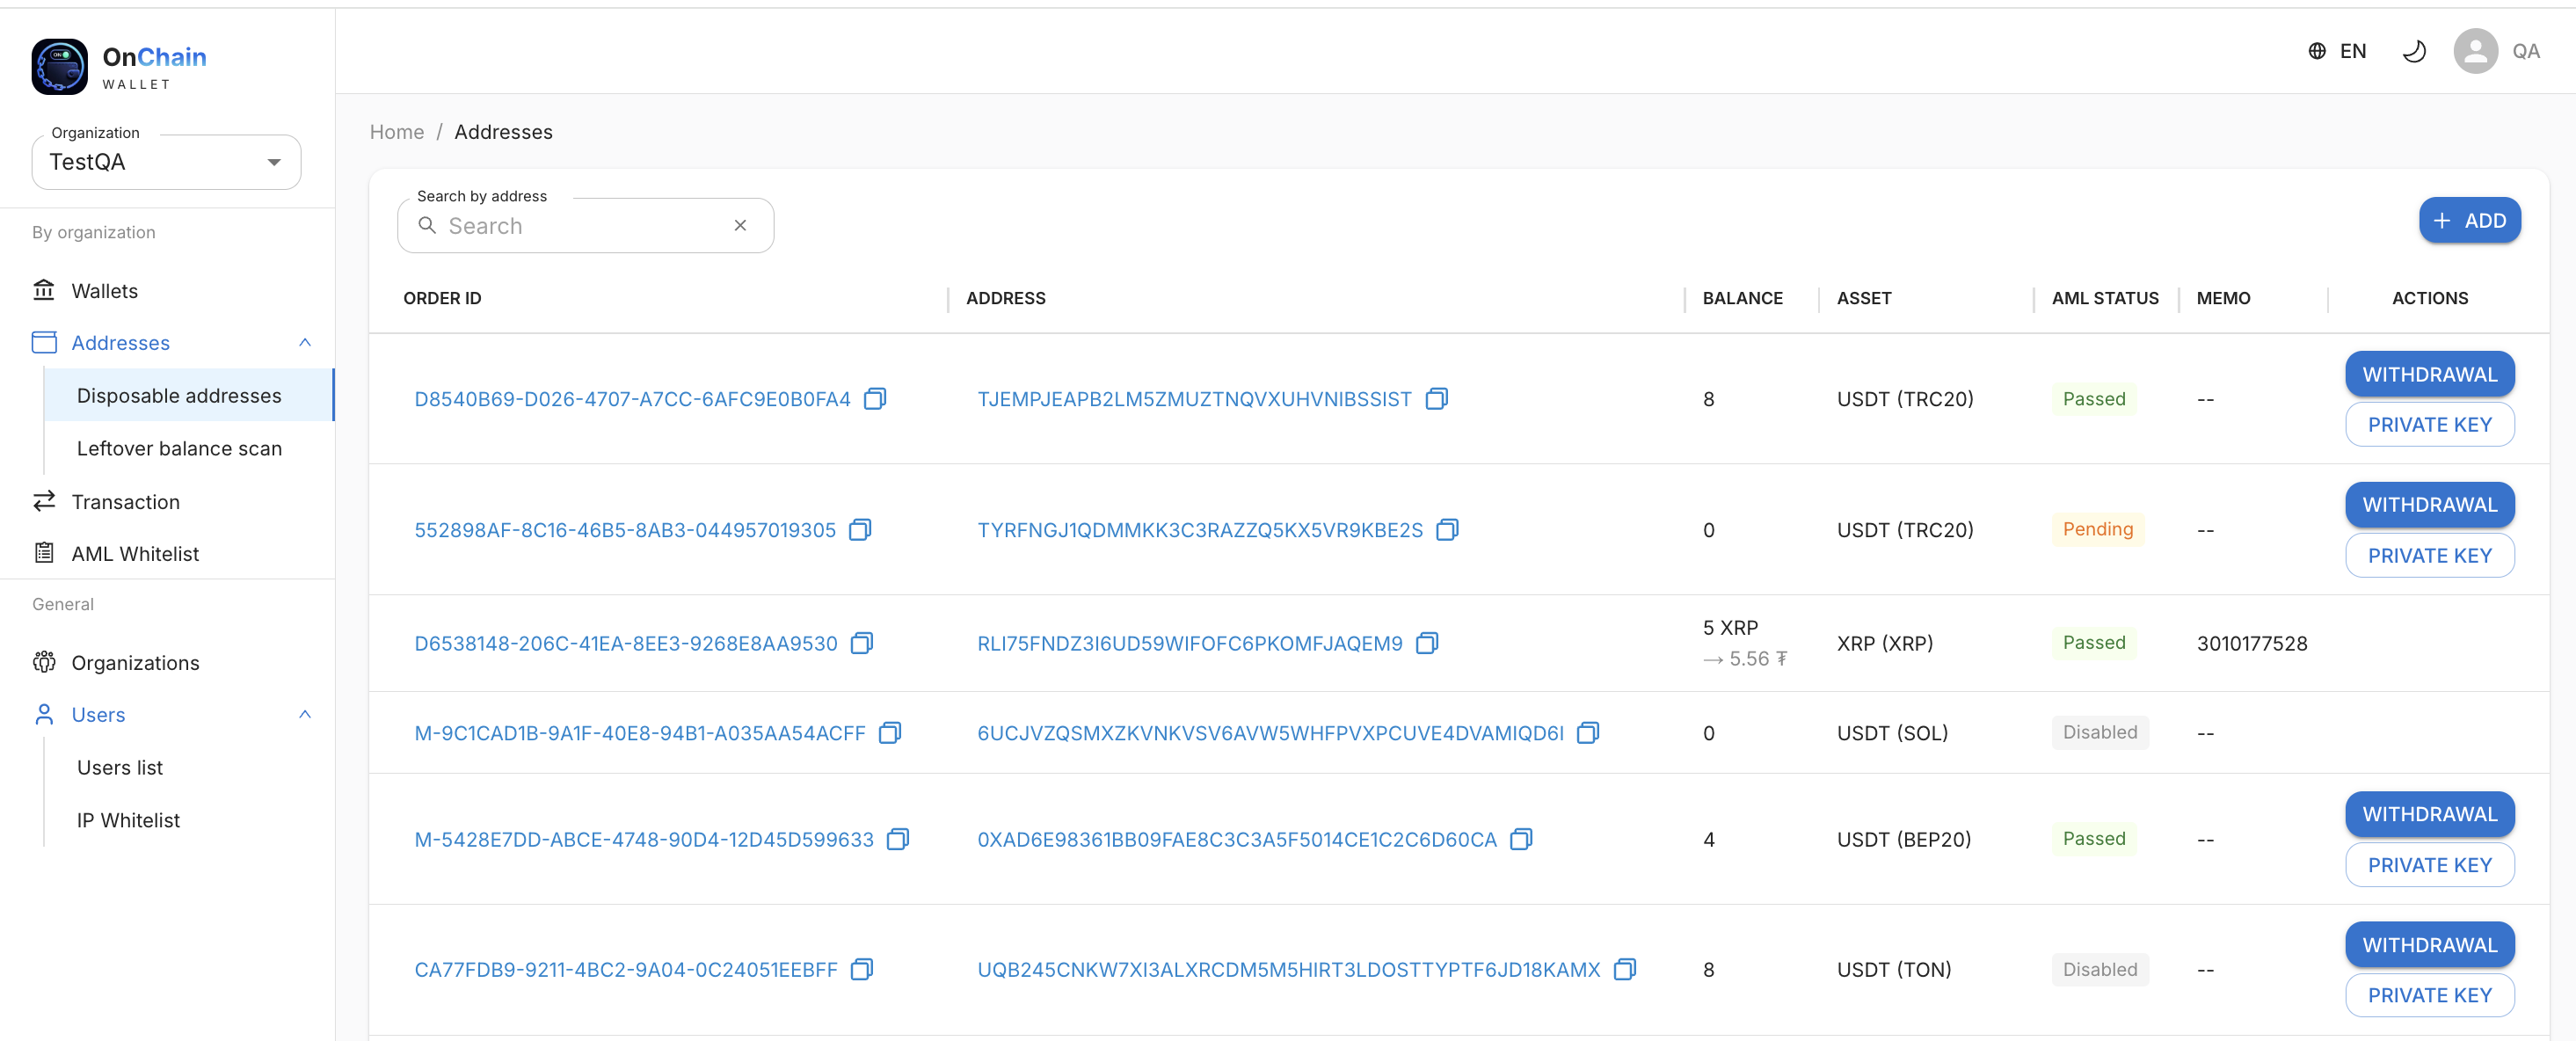This screenshot has width=2576, height=1041.
Task: Click the Pending AML status badge
Action: point(2097,529)
